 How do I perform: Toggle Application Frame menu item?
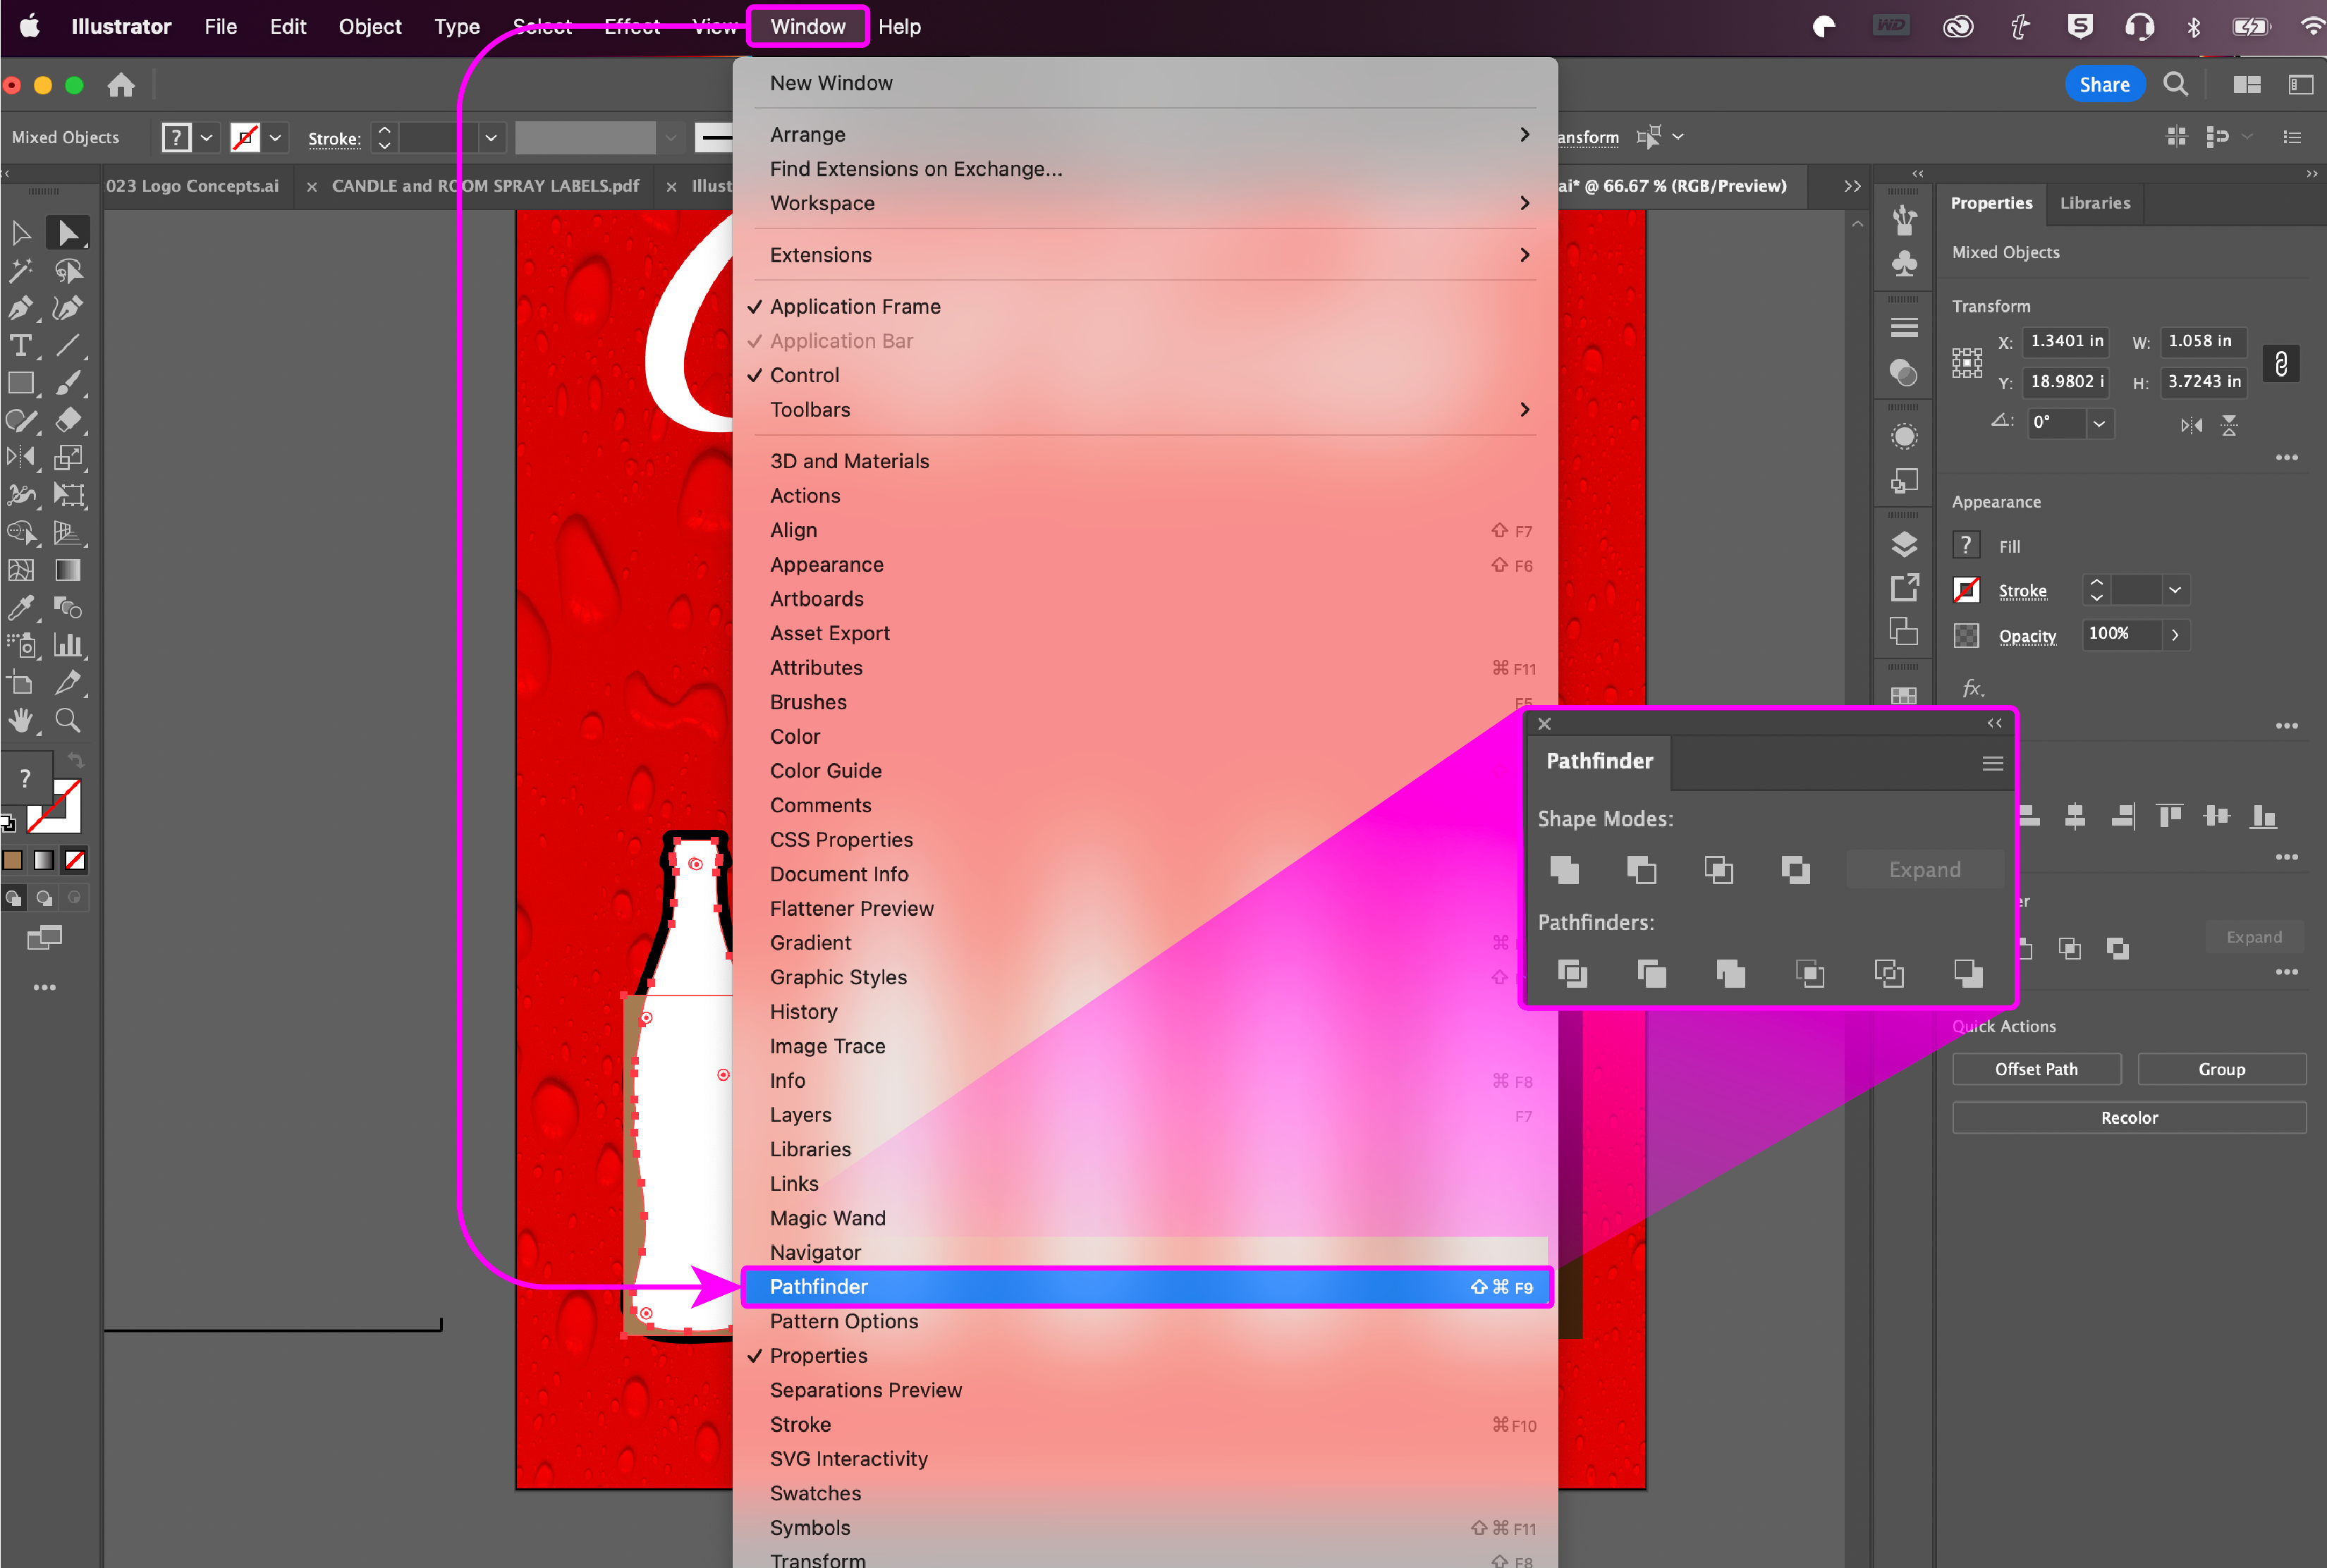(855, 307)
